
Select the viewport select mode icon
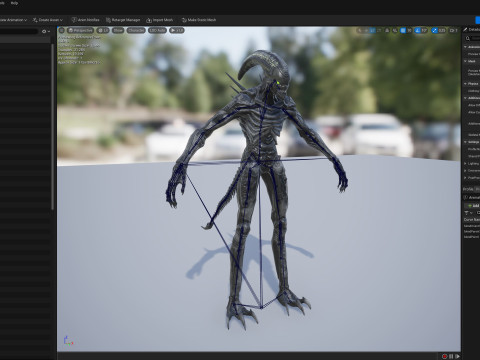click(x=359, y=30)
